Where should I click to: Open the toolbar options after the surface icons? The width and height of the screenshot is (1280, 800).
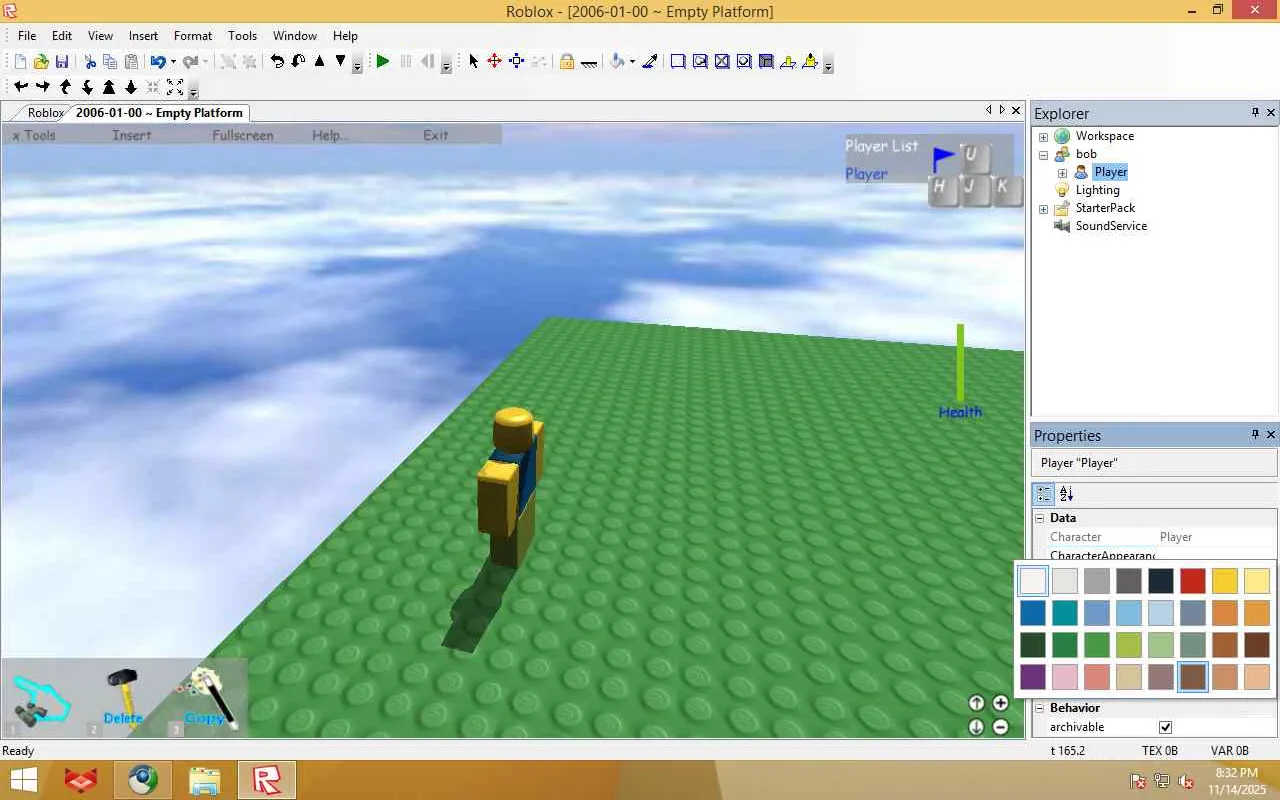(828, 64)
